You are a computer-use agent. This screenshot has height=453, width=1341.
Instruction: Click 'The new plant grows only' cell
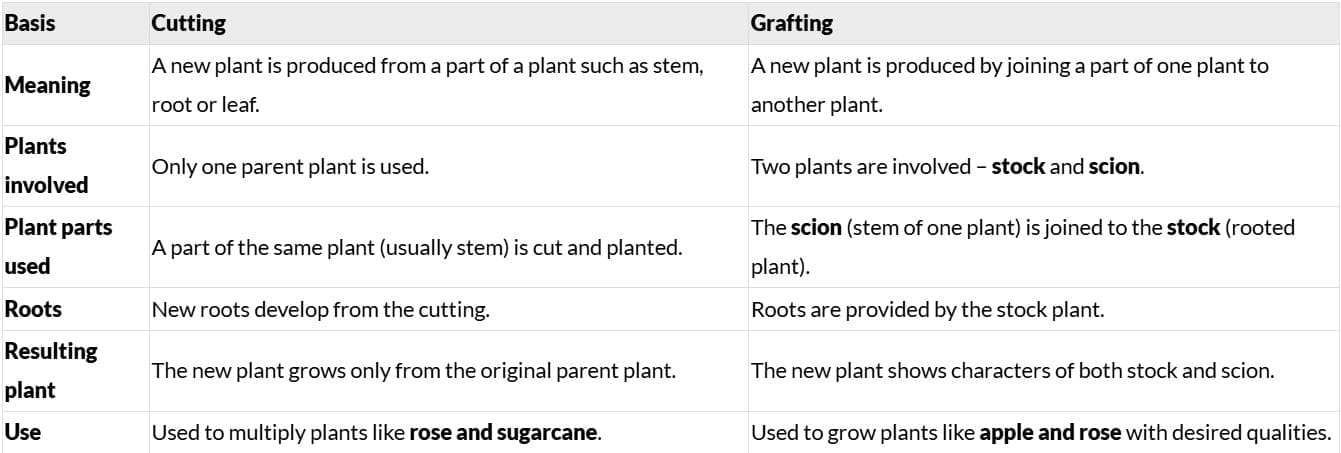coord(414,371)
